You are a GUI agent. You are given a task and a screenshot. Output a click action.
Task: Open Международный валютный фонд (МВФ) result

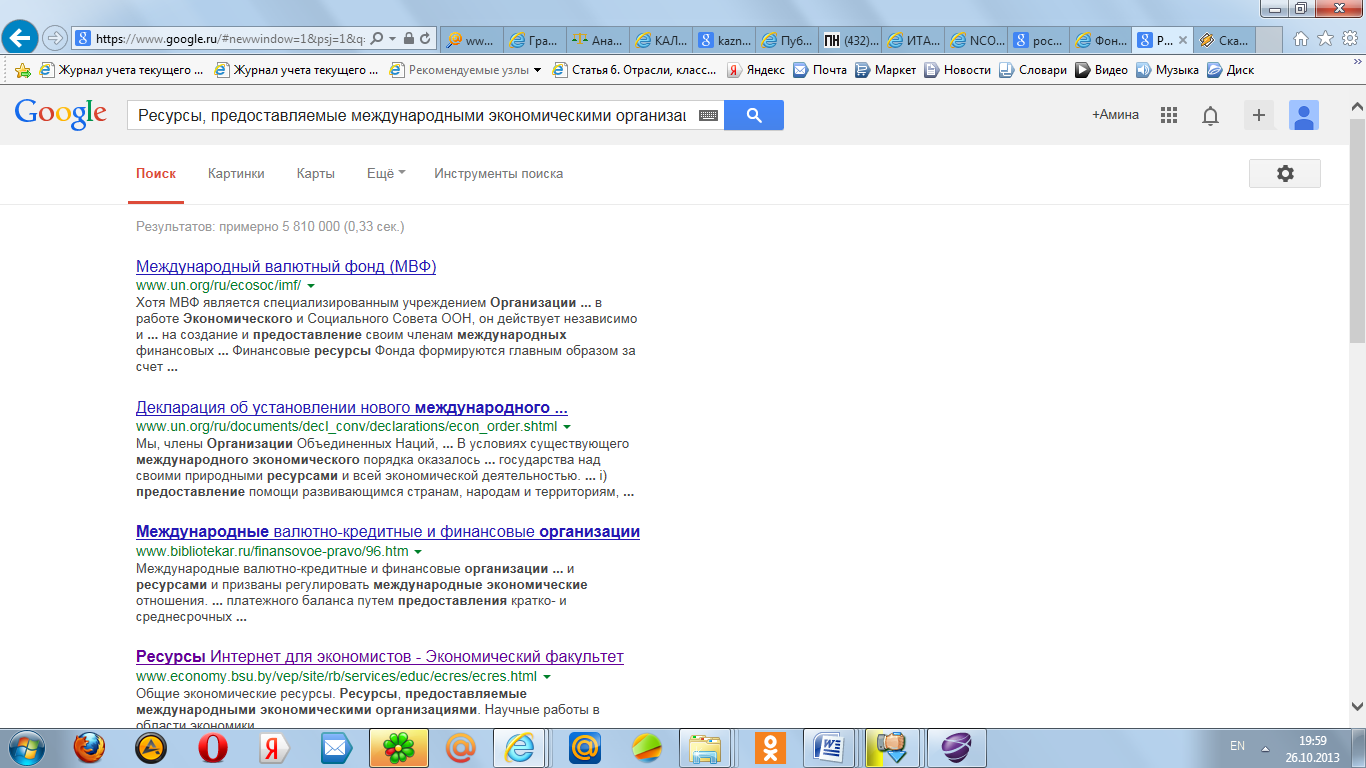click(286, 267)
